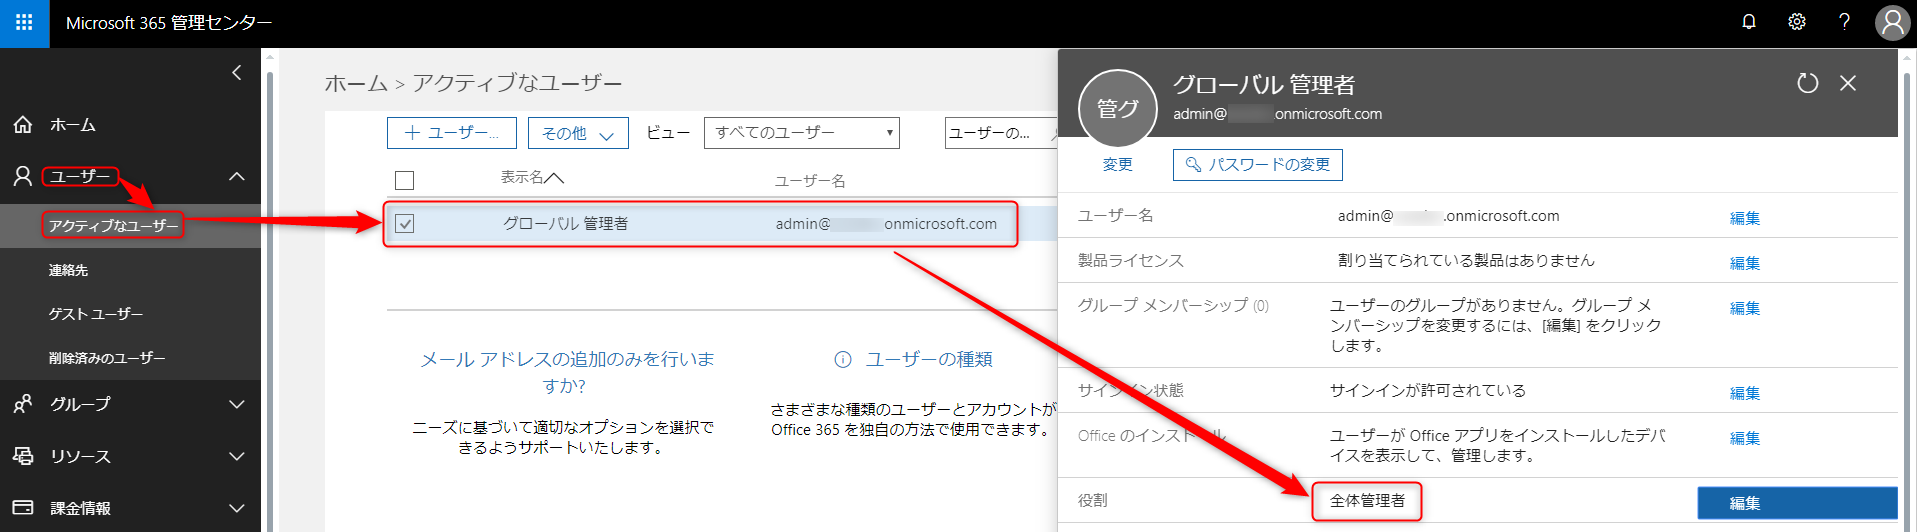
Task: Open the その他 dropdown
Action: point(578,133)
